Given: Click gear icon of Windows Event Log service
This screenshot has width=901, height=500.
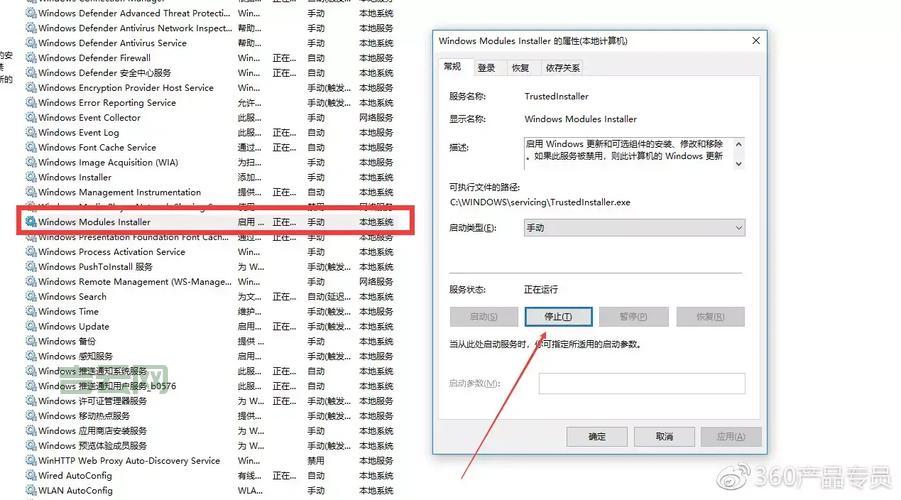Looking at the screenshot, I should [31, 133].
